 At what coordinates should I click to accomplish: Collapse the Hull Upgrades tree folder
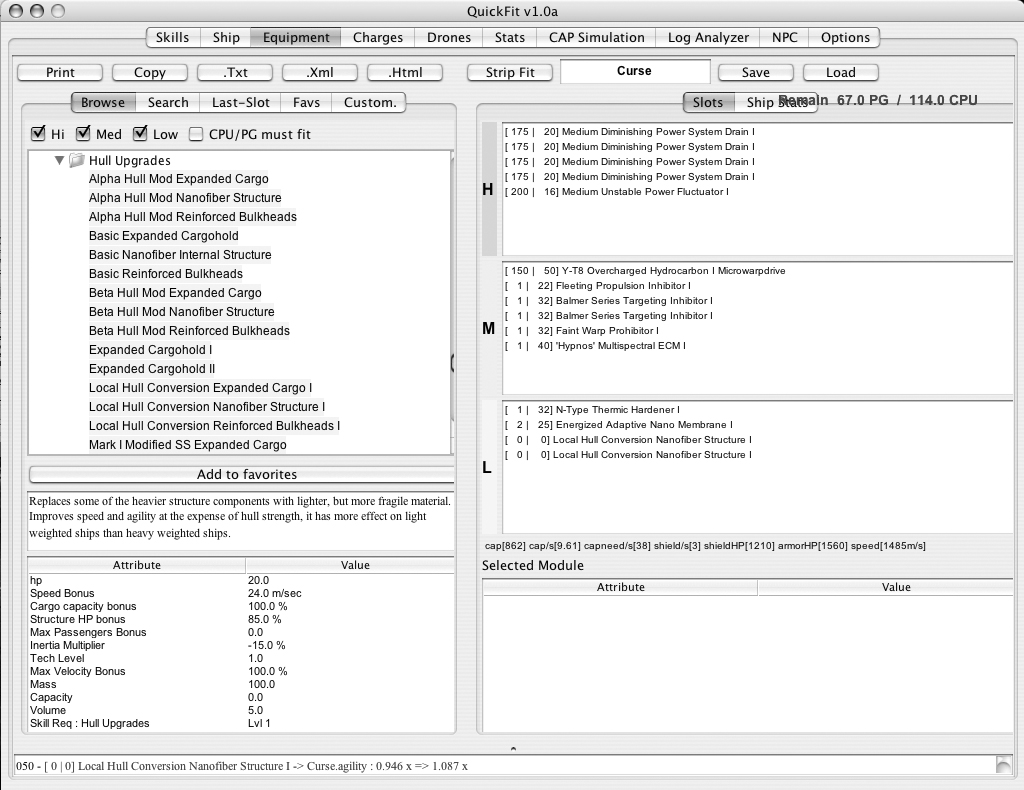(59, 160)
